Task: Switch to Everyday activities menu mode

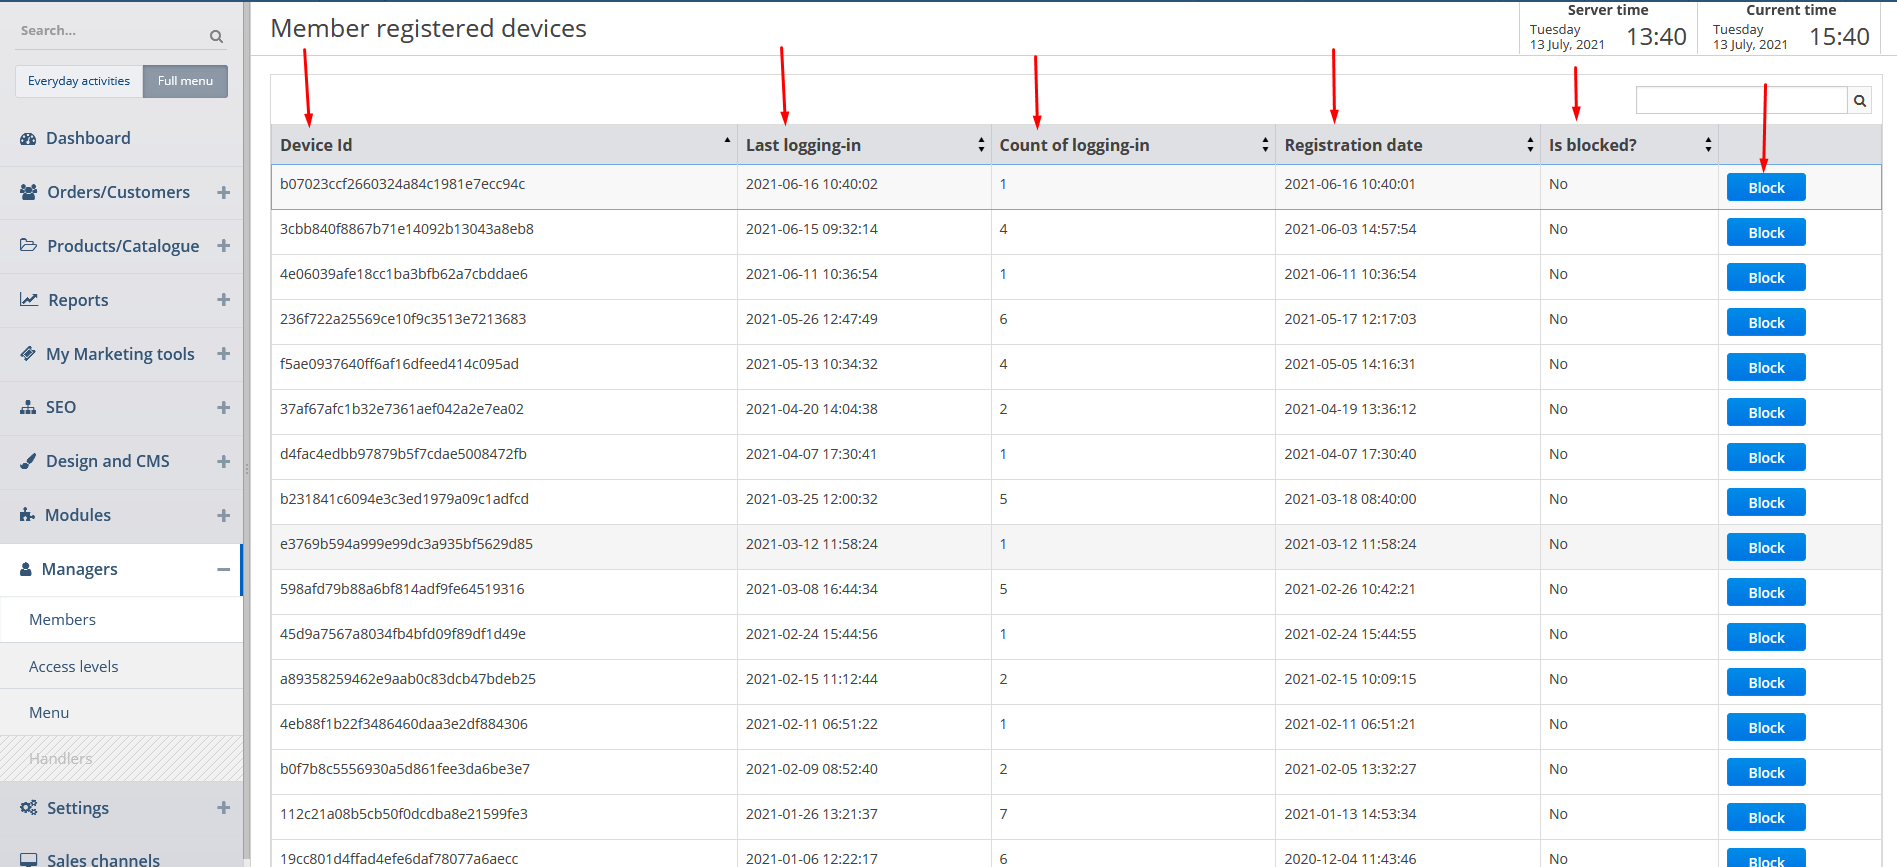Action: [79, 81]
